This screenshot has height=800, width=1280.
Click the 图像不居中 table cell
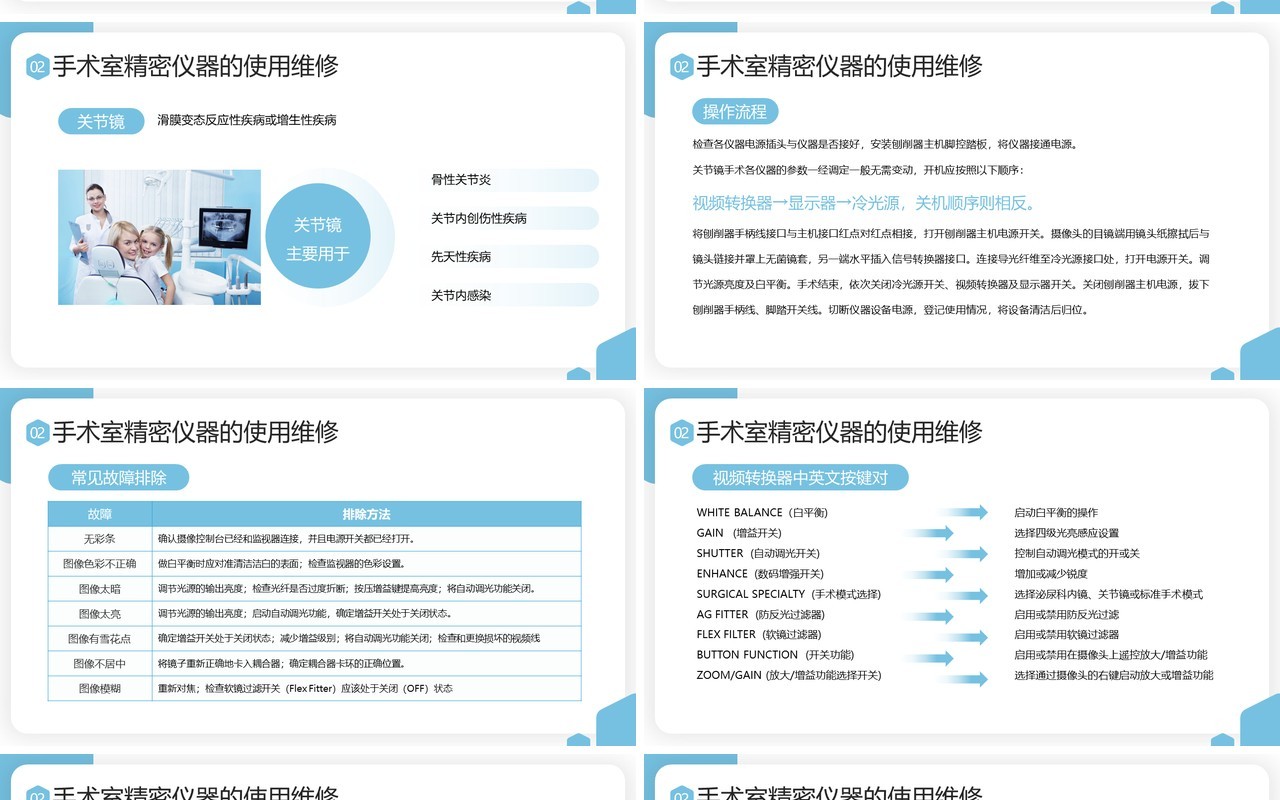tap(100, 664)
